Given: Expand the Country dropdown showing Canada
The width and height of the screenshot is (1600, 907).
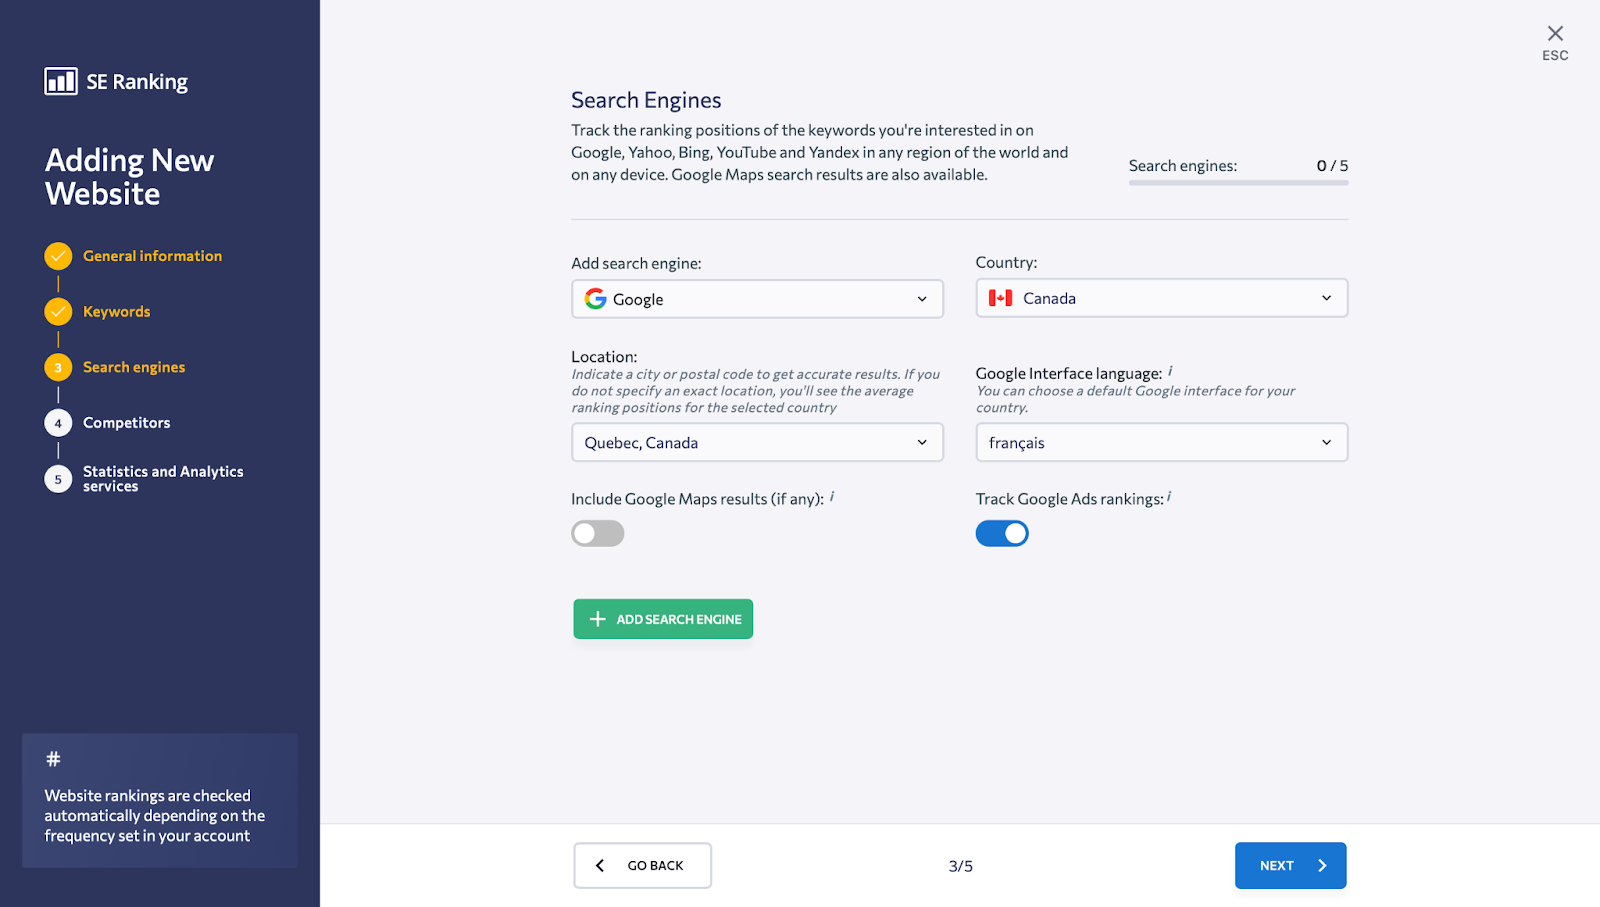Looking at the screenshot, I should click(1161, 298).
